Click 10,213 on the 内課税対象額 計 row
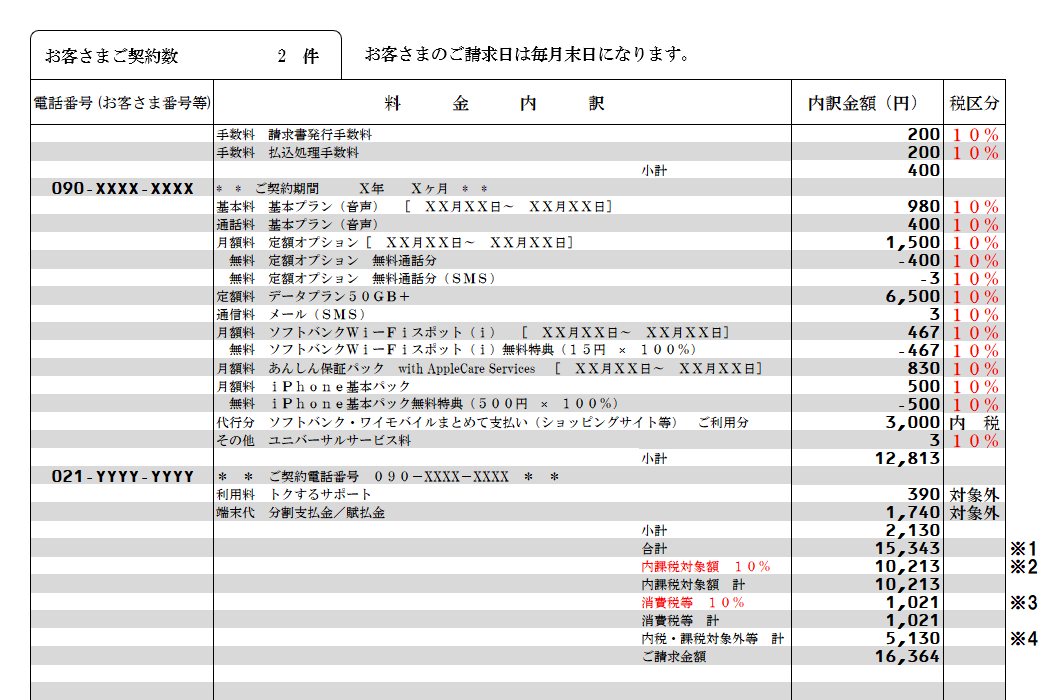Viewport: 1060px width, 700px height. (907, 584)
